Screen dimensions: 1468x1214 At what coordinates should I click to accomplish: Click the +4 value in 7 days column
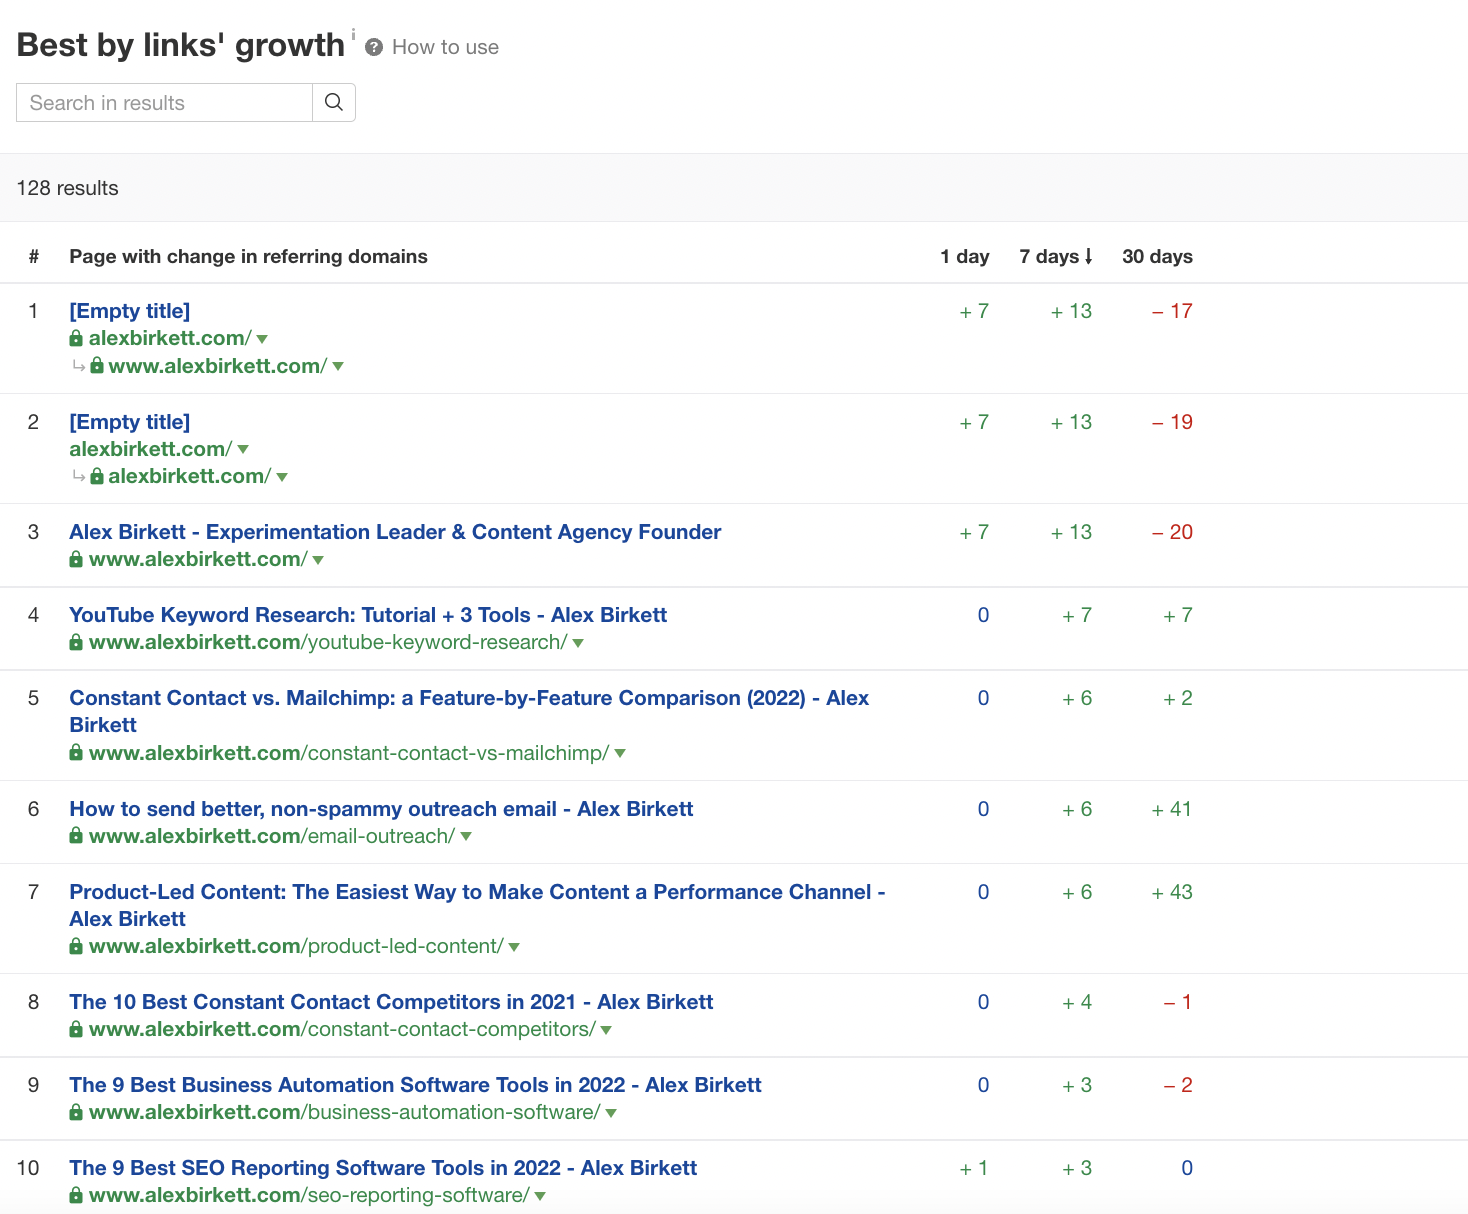[x=1077, y=1002]
